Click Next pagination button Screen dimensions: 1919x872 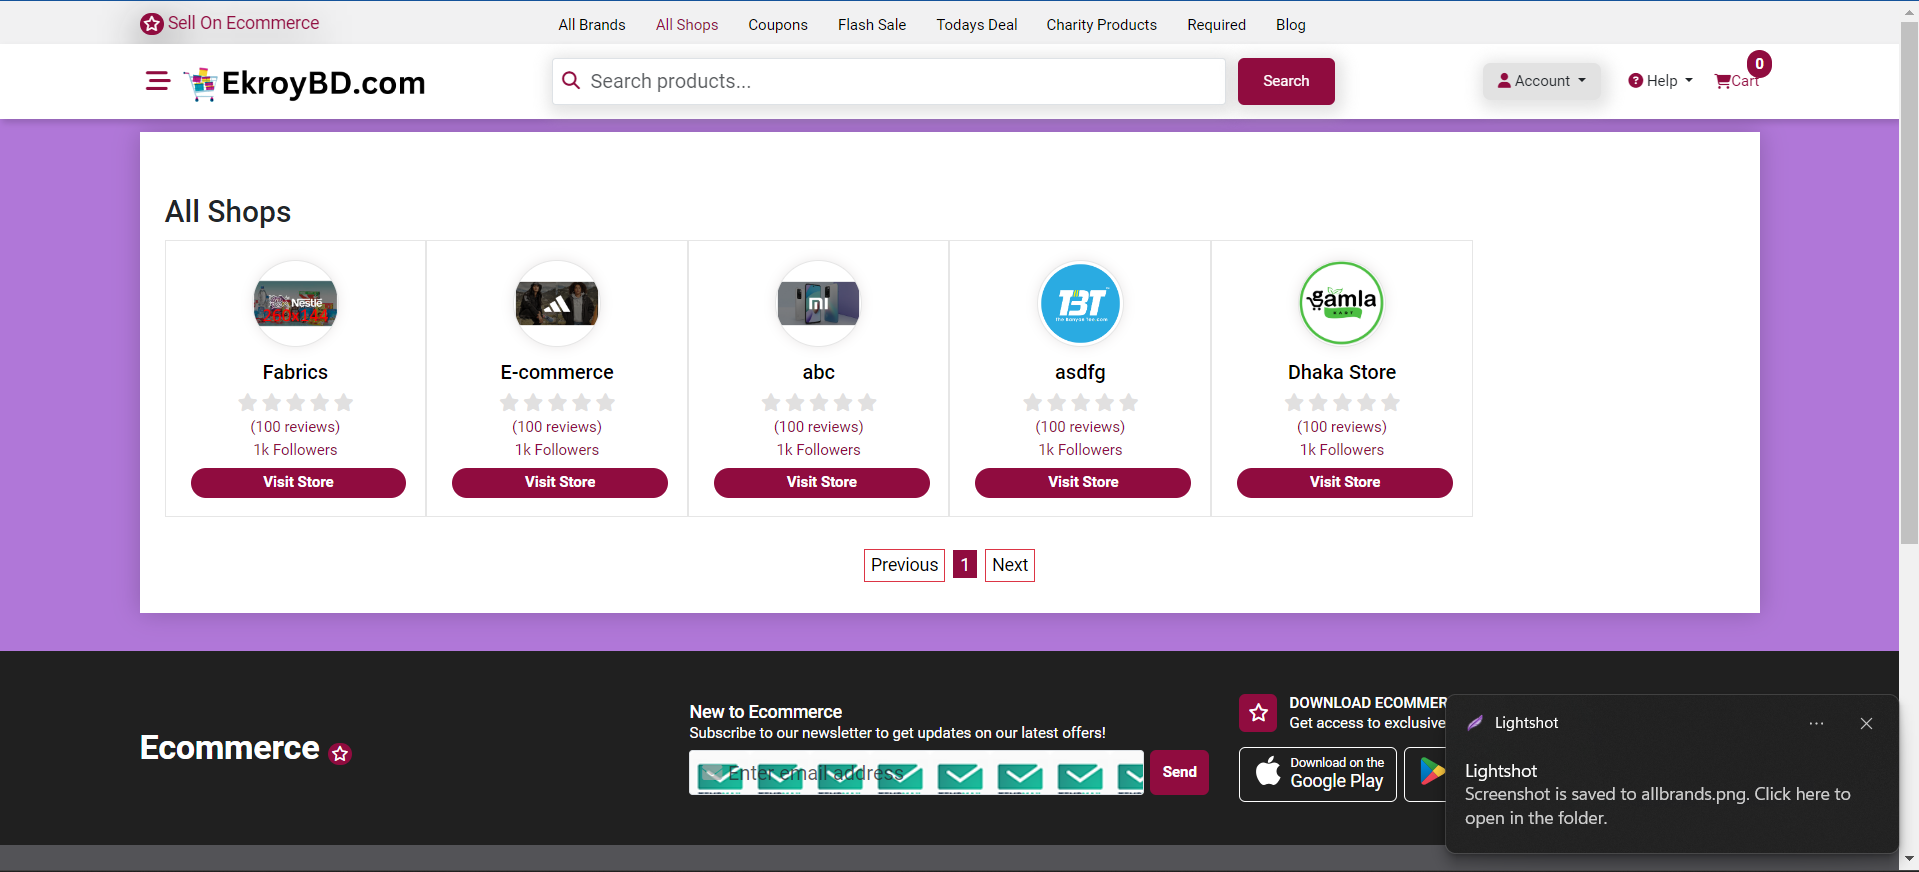1009,565
